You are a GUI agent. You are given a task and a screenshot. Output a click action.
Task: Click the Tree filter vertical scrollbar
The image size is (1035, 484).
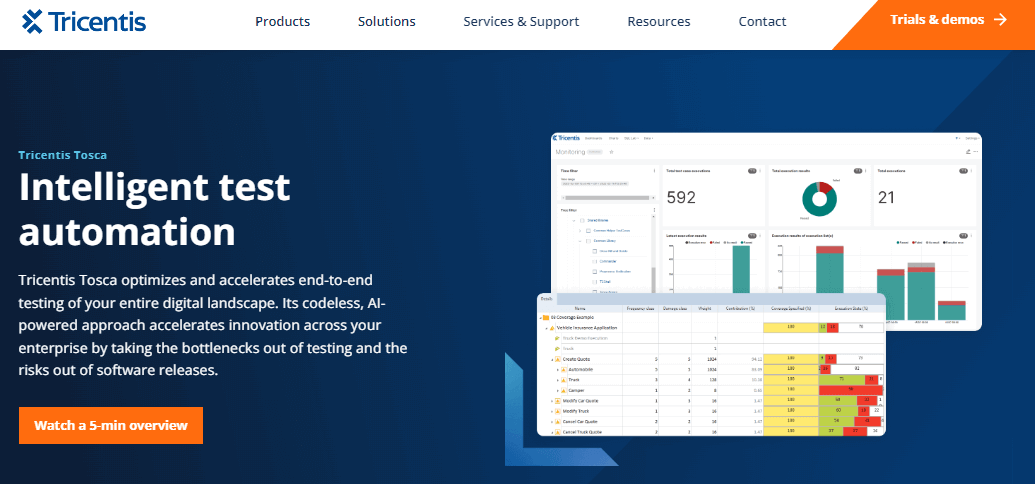click(653, 280)
